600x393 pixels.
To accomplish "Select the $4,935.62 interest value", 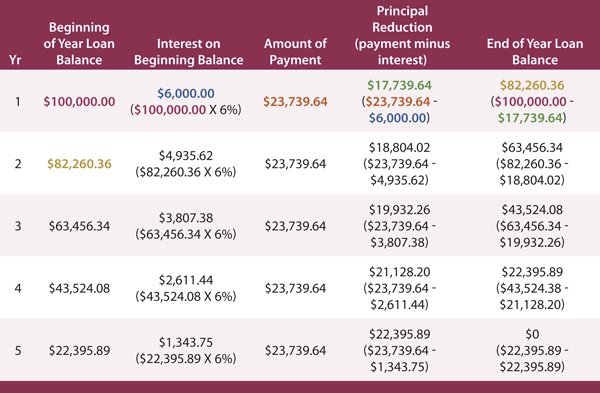I will pyautogui.click(x=186, y=156).
